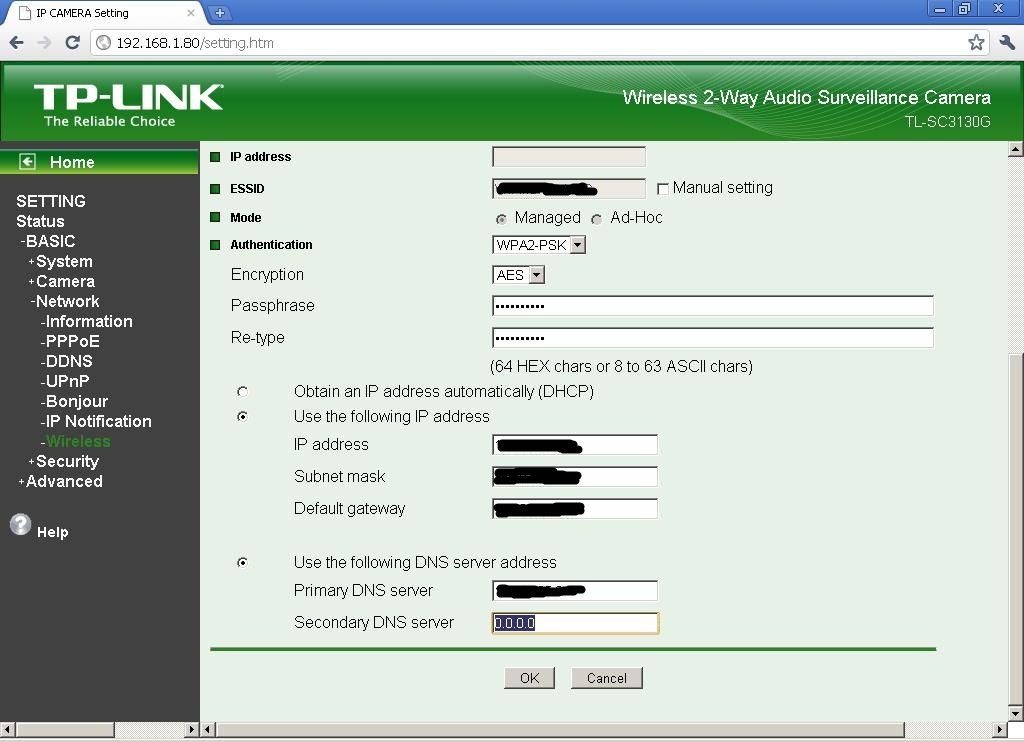1024x742 pixels.
Task: Click main horizontal scrollbar right arrow
Action: 1000,729
